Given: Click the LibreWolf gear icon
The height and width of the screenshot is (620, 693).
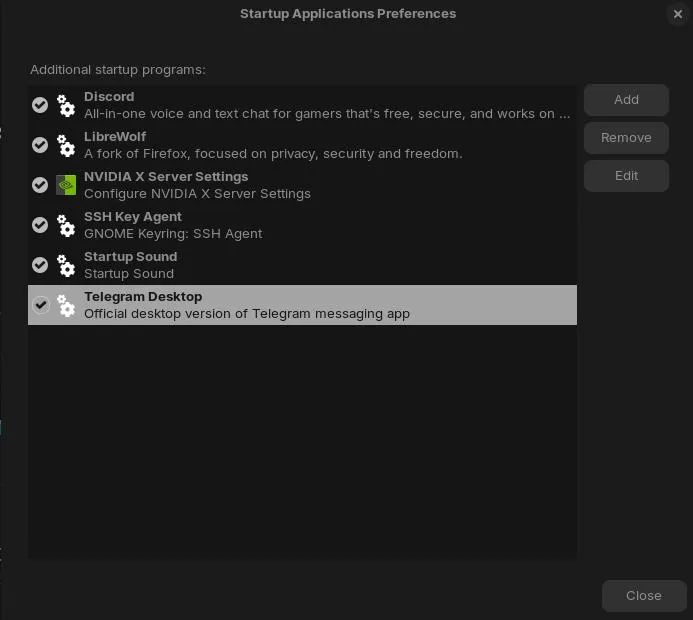Looking at the screenshot, I should [x=66, y=145].
